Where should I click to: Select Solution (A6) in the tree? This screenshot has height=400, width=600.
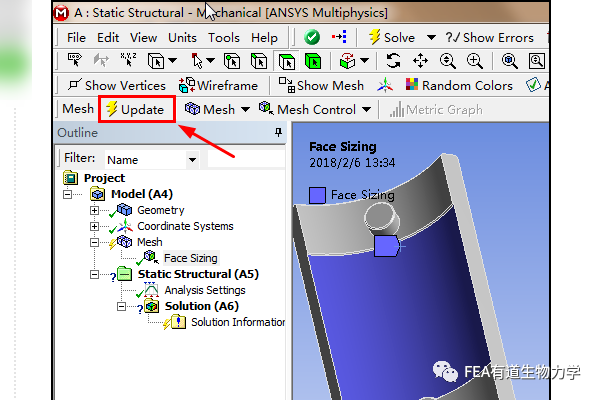tap(202, 306)
